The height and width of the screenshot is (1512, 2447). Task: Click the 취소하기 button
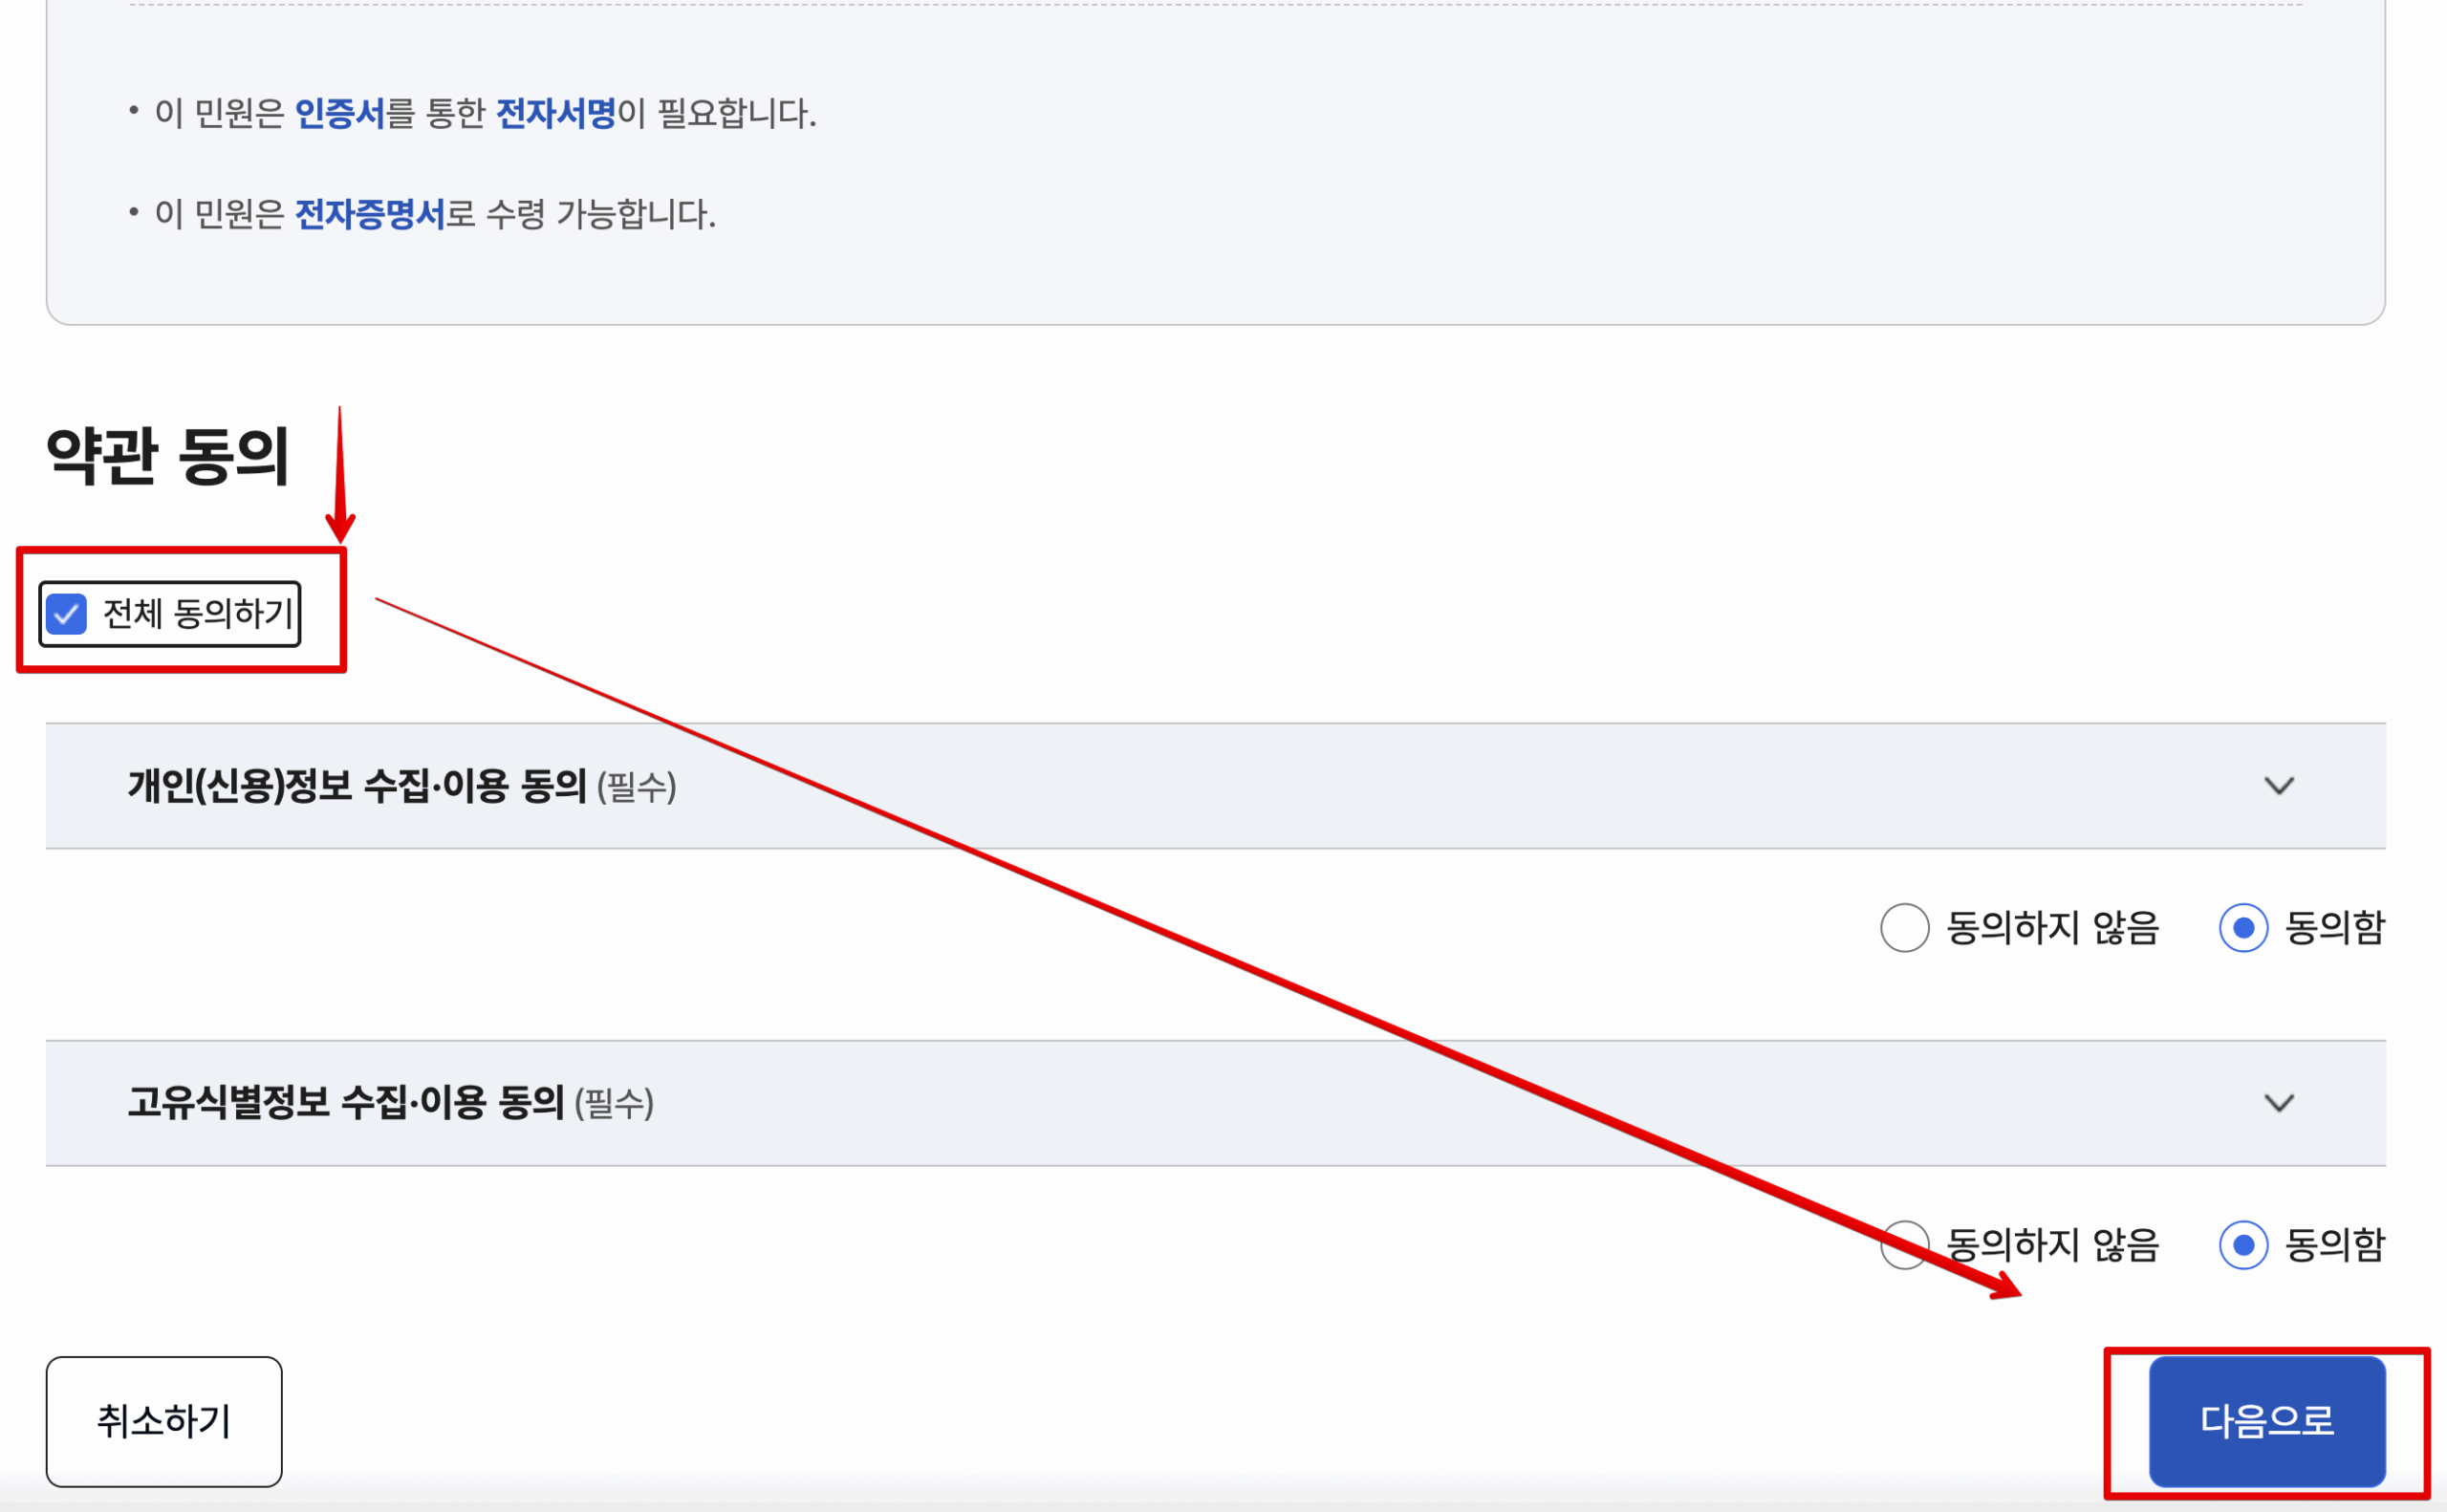pyautogui.click(x=163, y=1421)
